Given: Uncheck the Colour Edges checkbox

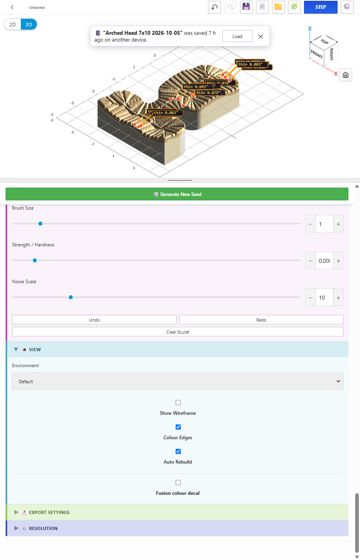Looking at the screenshot, I should point(178,427).
